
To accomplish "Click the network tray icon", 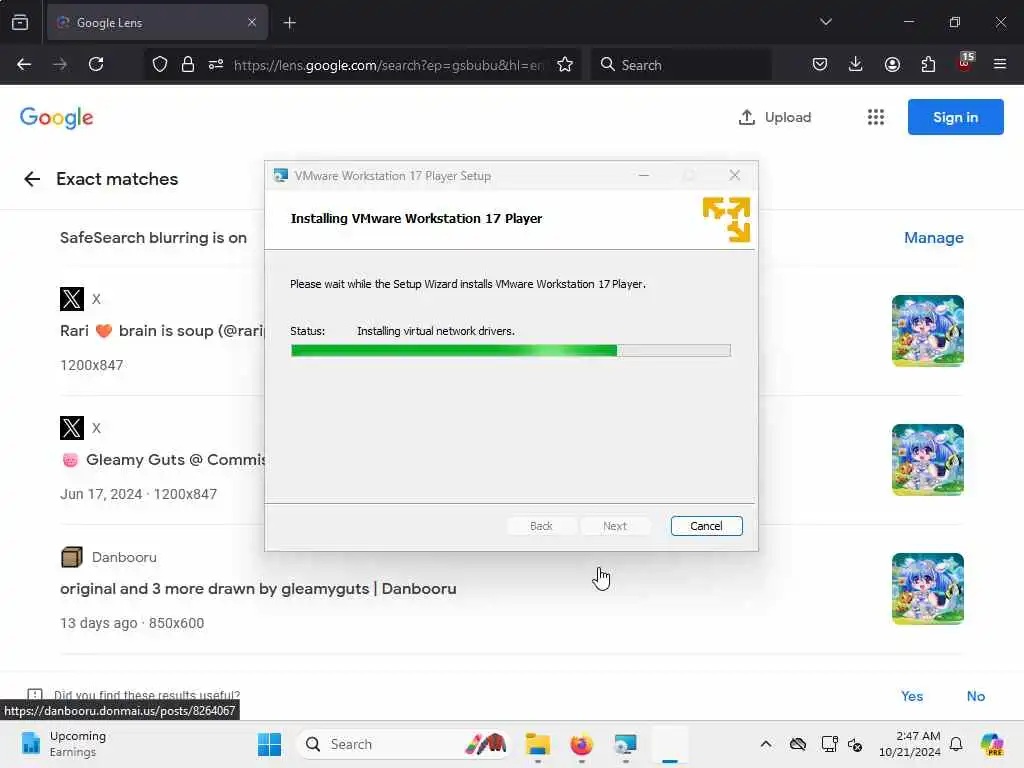I will point(829,744).
